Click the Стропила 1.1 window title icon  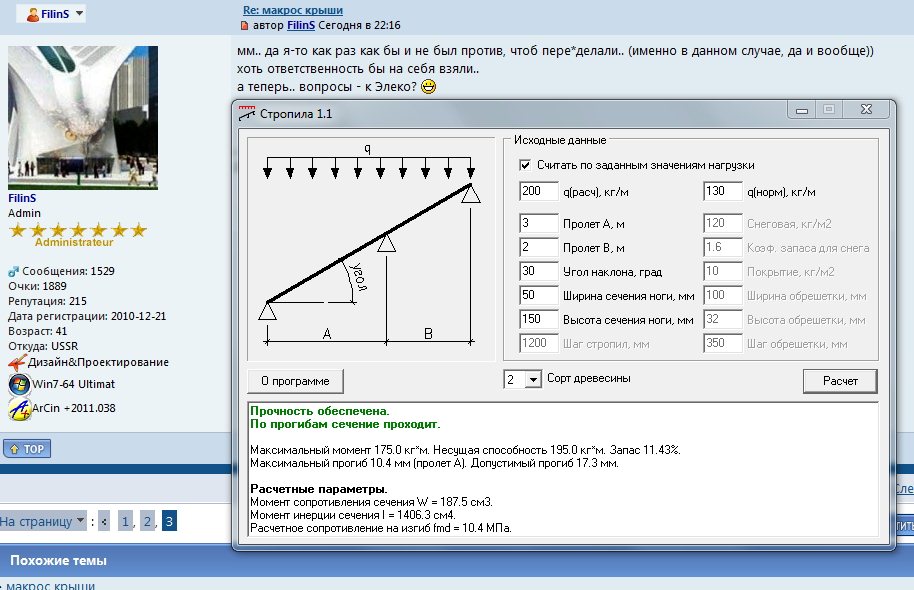[x=247, y=113]
